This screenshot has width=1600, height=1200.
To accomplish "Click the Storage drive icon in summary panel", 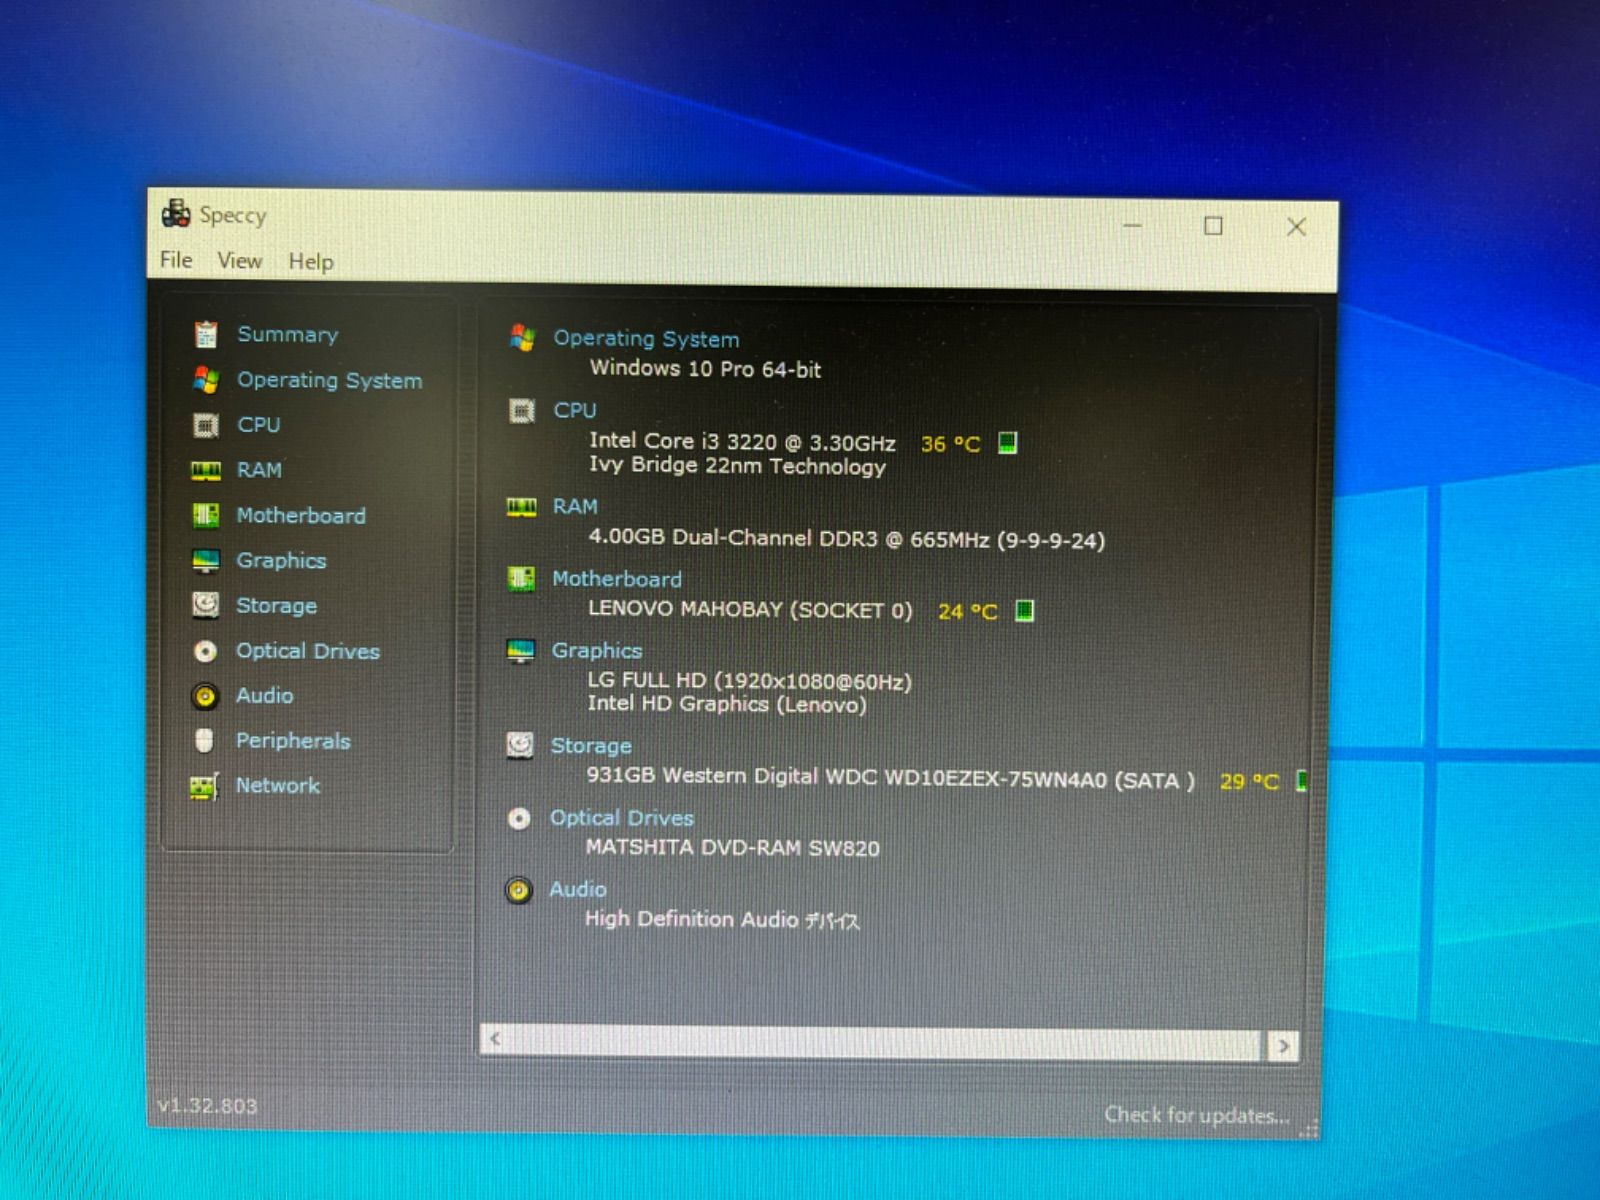I will click(x=520, y=745).
